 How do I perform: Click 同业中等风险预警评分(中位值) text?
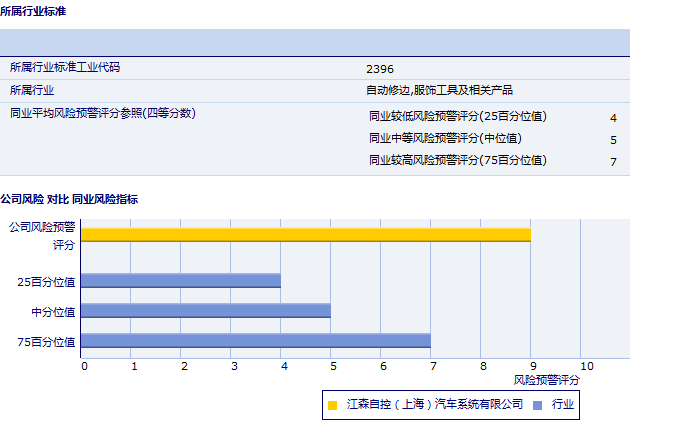click(x=445, y=138)
